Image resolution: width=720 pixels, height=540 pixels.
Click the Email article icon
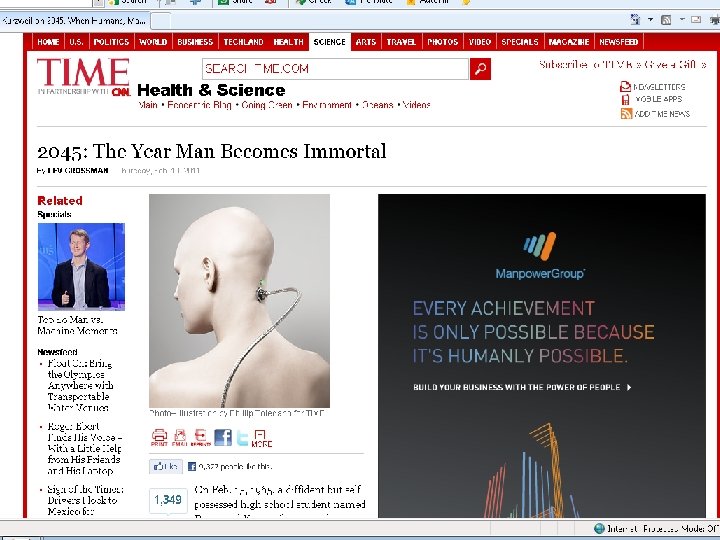tap(180, 437)
